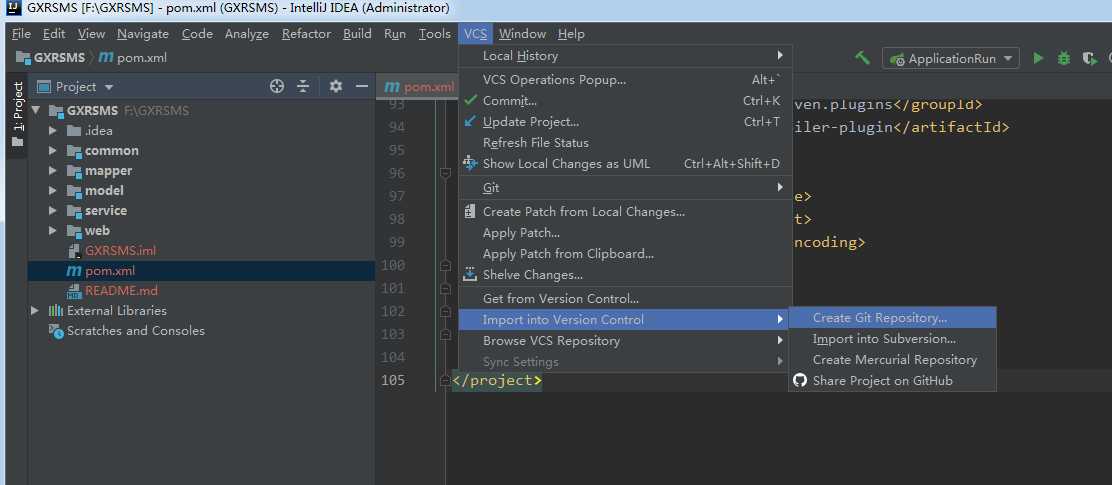1112x485 pixels.
Task: Expand the web module folder
Action: pyautogui.click(x=52, y=230)
